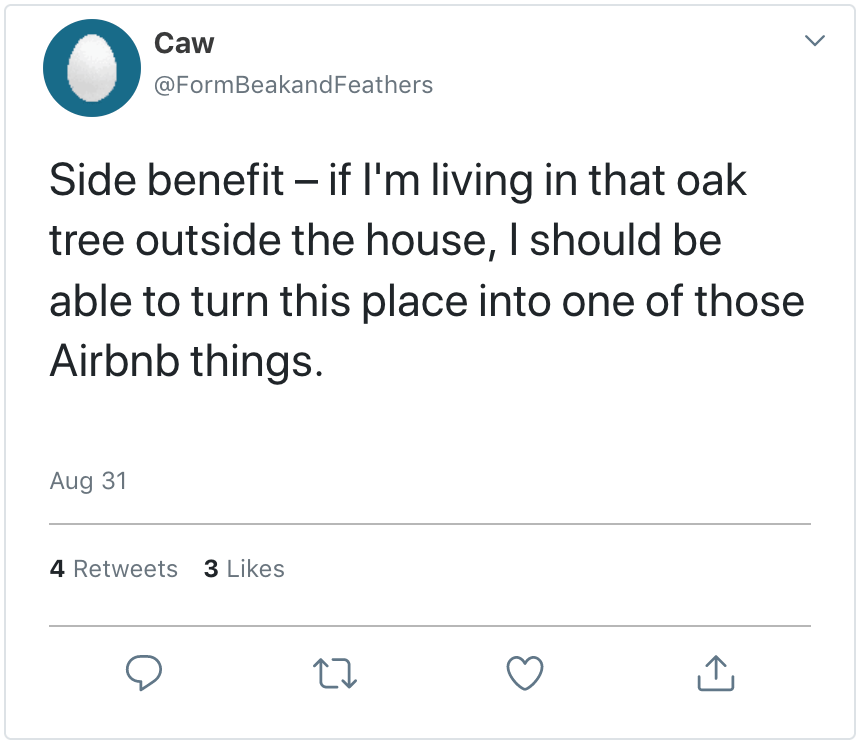The width and height of the screenshot is (866, 748).
Task: Open the share upload icon
Action: click(715, 673)
